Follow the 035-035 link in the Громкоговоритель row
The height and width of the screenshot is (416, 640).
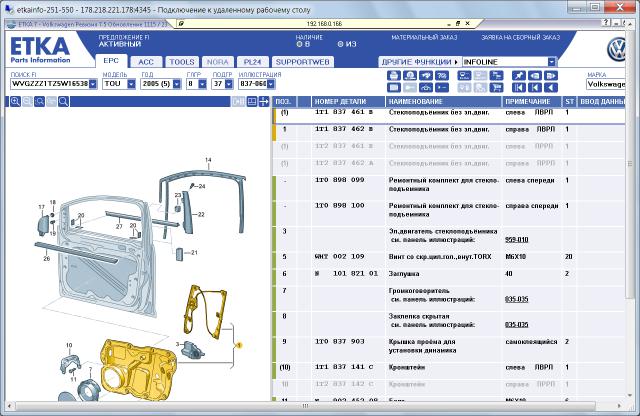516,299
